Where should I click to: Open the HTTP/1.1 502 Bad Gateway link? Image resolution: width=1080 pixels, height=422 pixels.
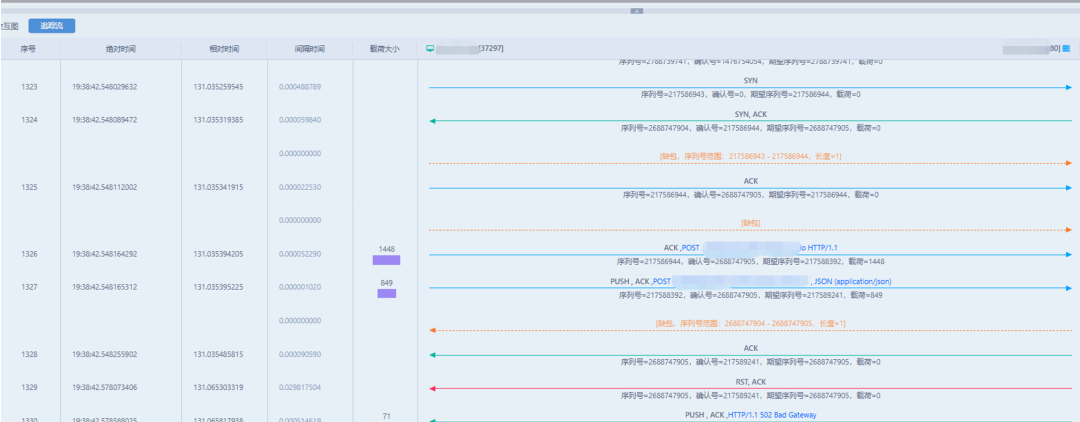click(771, 415)
